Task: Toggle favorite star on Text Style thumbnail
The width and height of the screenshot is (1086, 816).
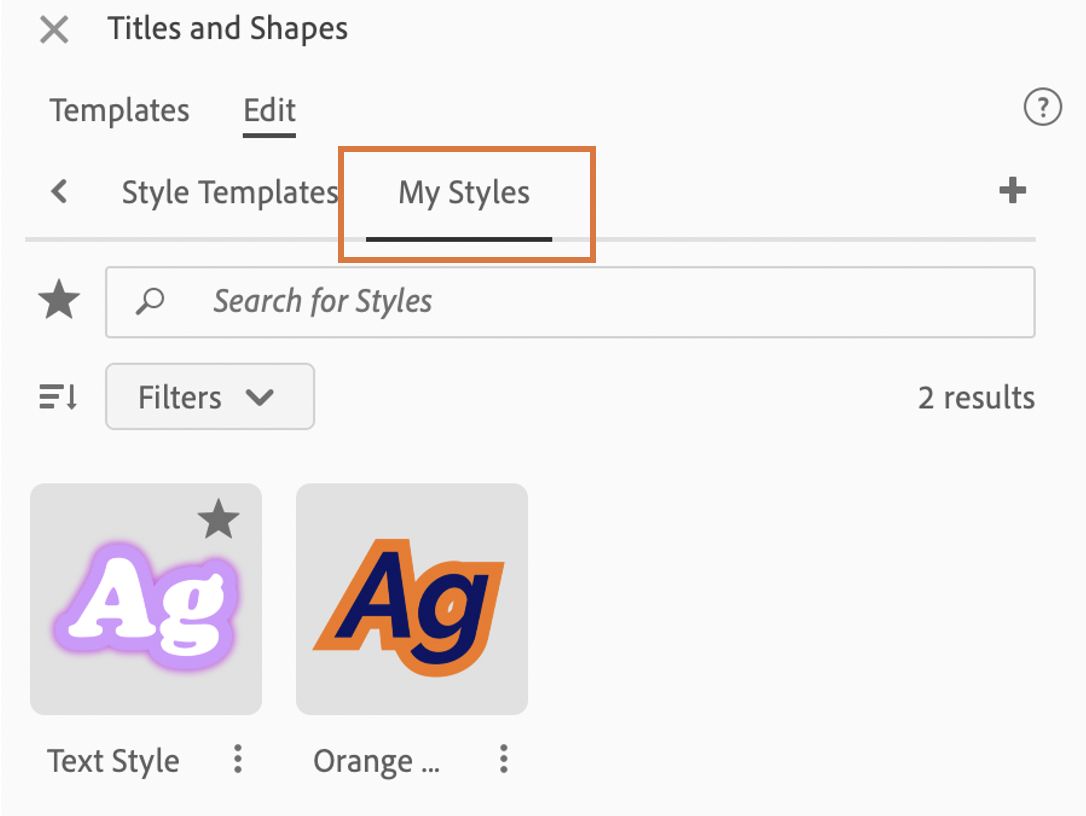Action: click(x=218, y=520)
